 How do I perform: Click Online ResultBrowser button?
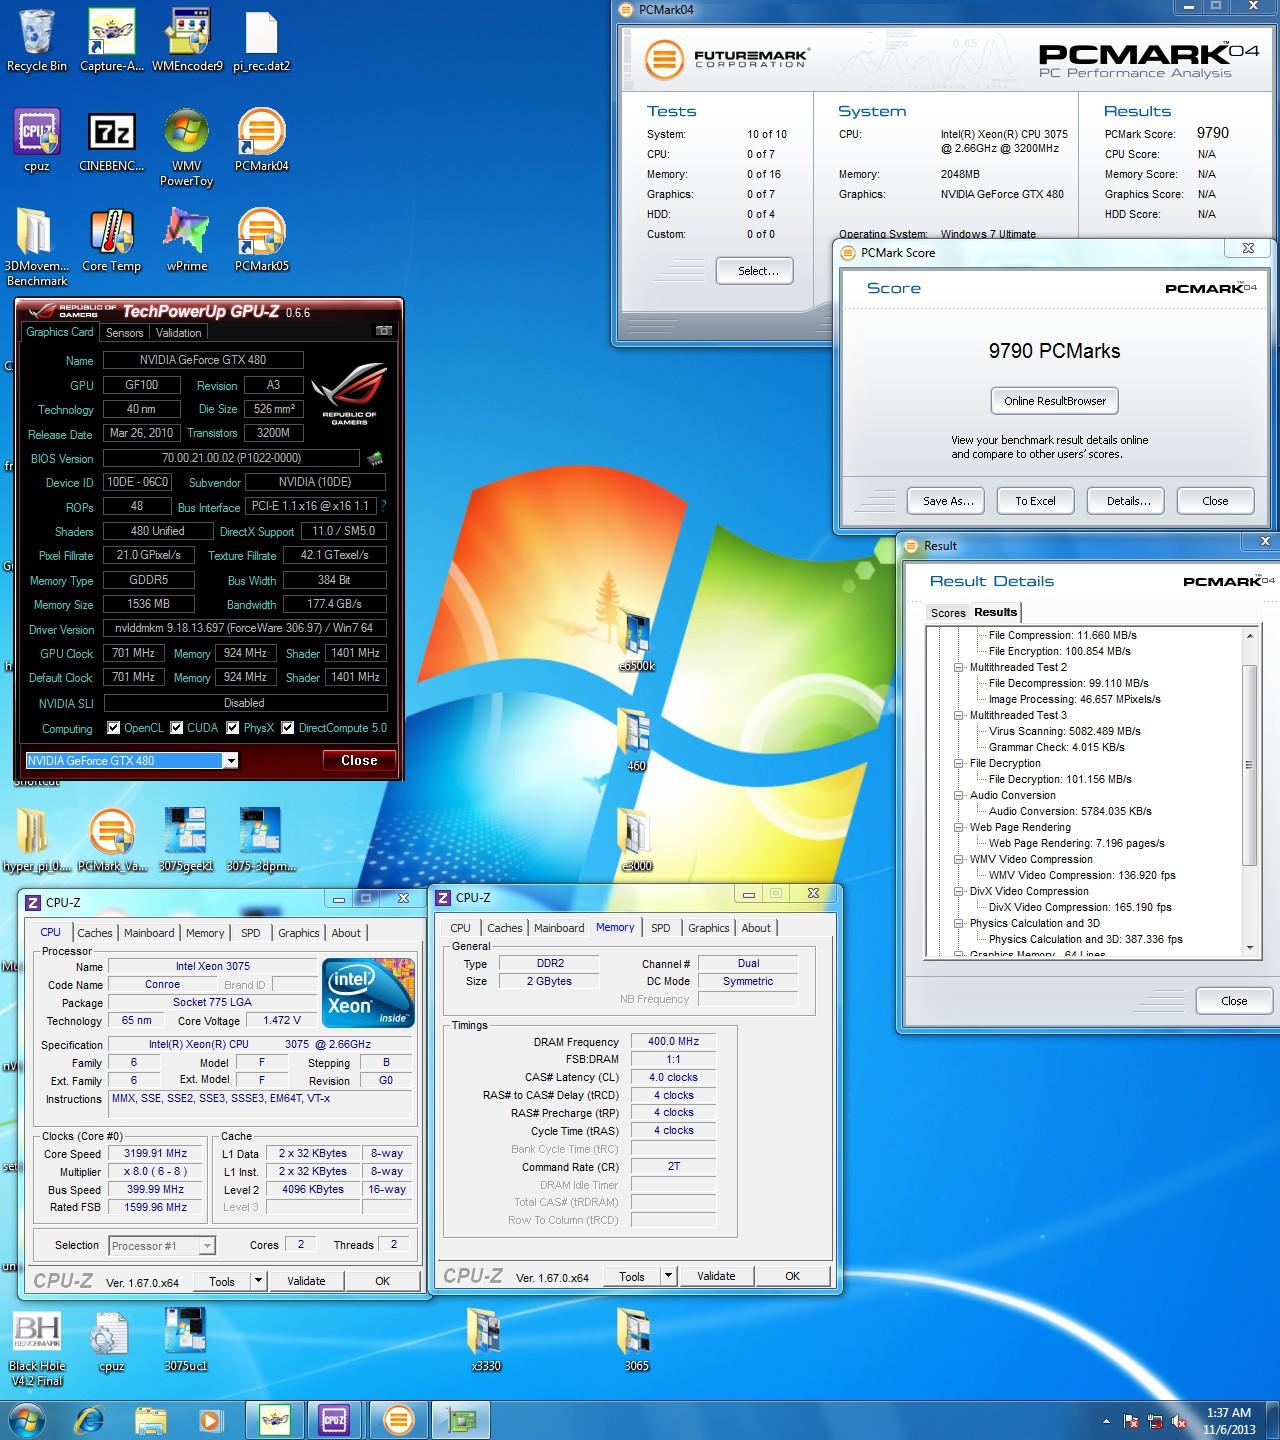tap(1055, 401)
